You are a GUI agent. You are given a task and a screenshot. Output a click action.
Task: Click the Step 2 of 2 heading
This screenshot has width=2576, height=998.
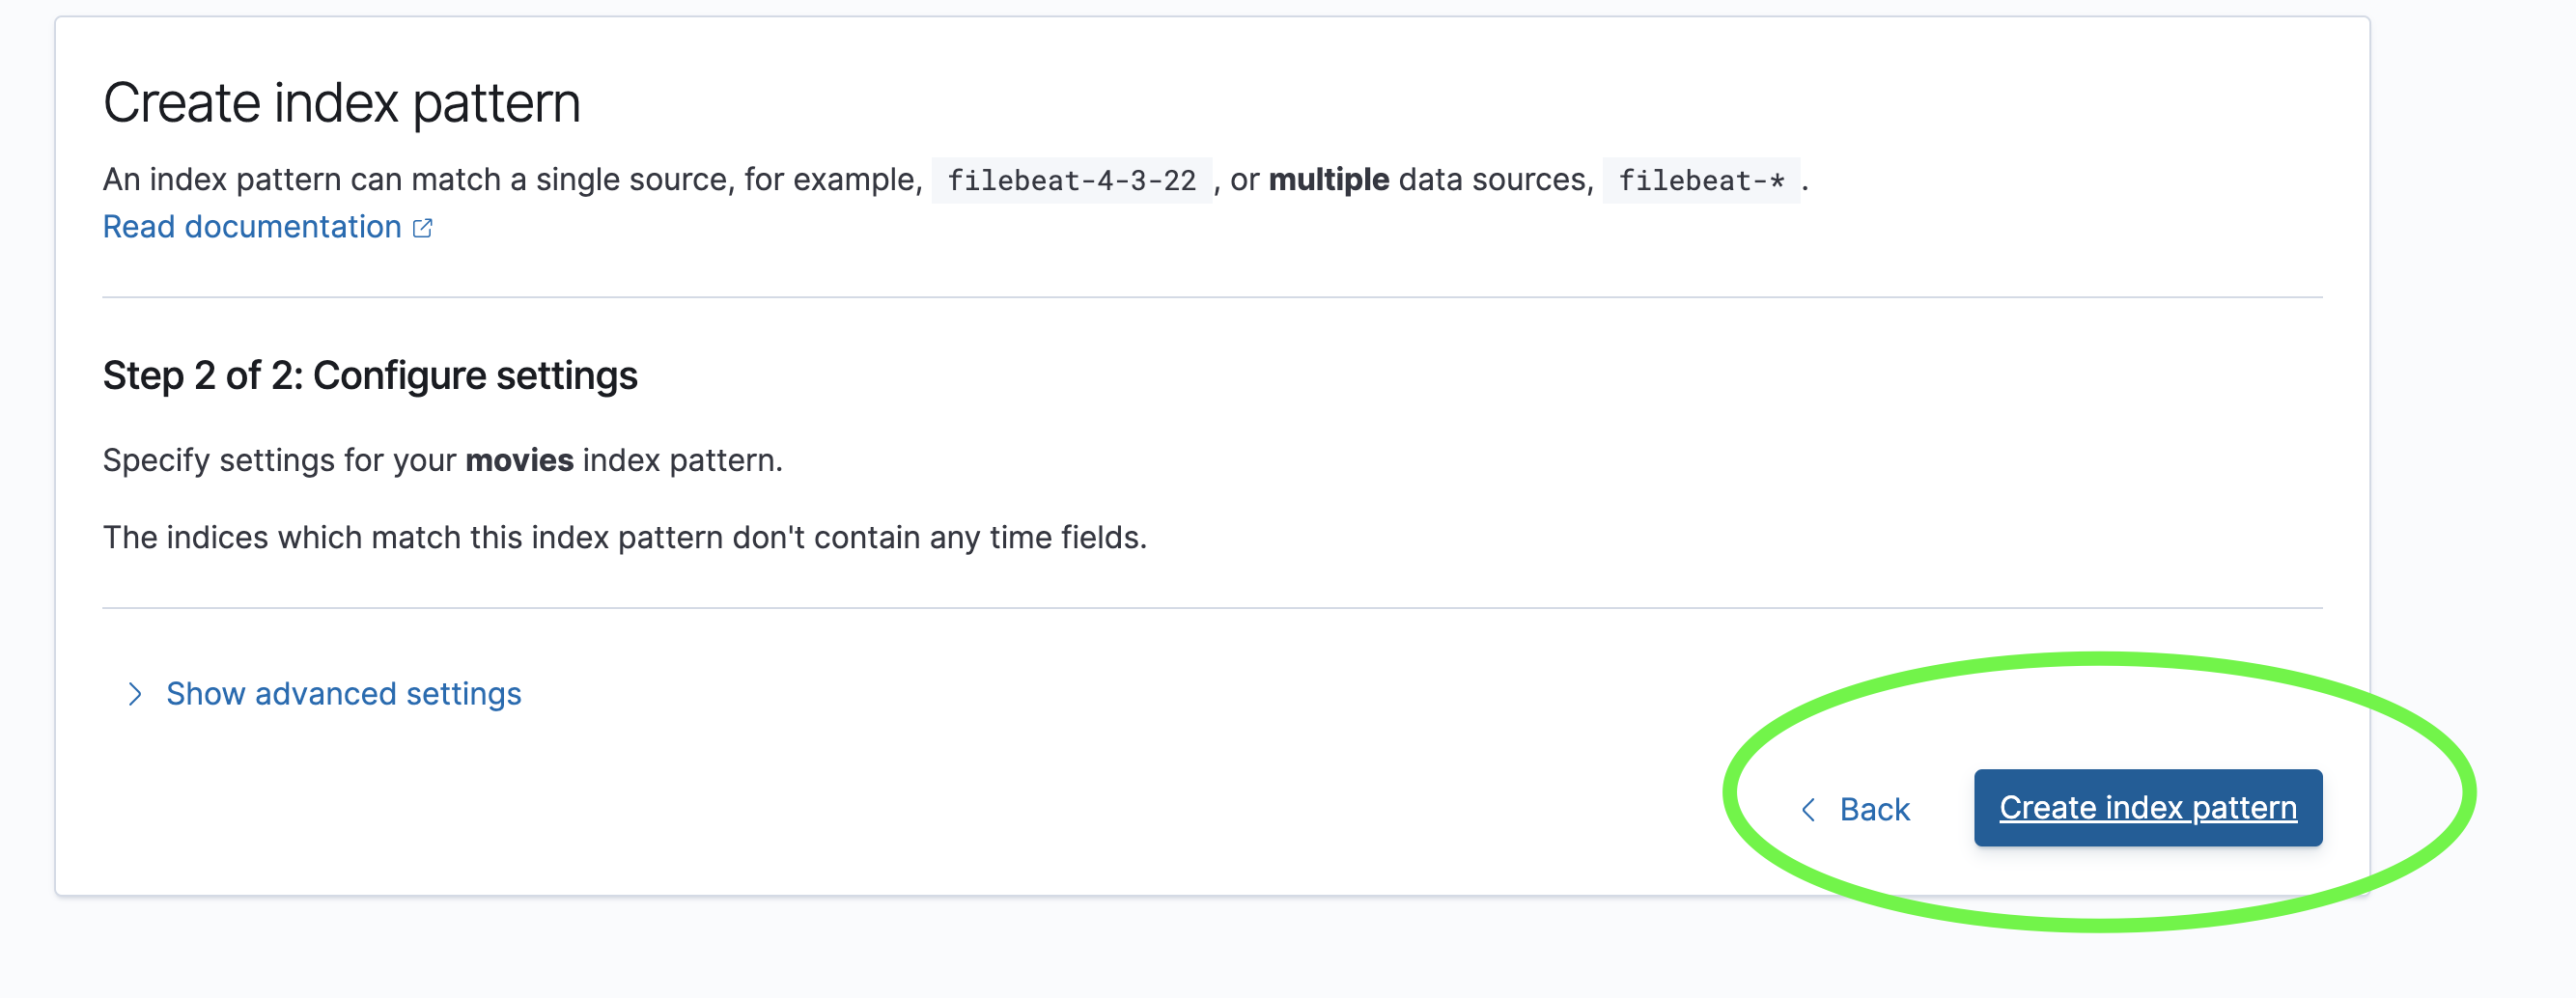(x=370, y=376)
